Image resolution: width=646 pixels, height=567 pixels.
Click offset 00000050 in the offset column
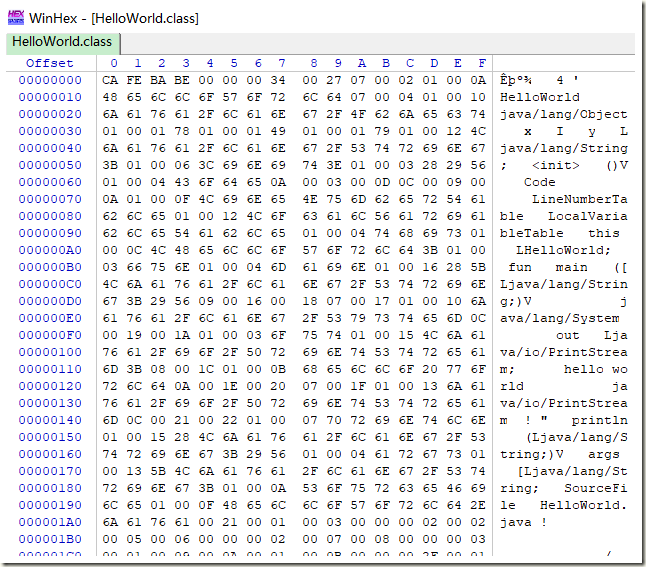[50, 165]
